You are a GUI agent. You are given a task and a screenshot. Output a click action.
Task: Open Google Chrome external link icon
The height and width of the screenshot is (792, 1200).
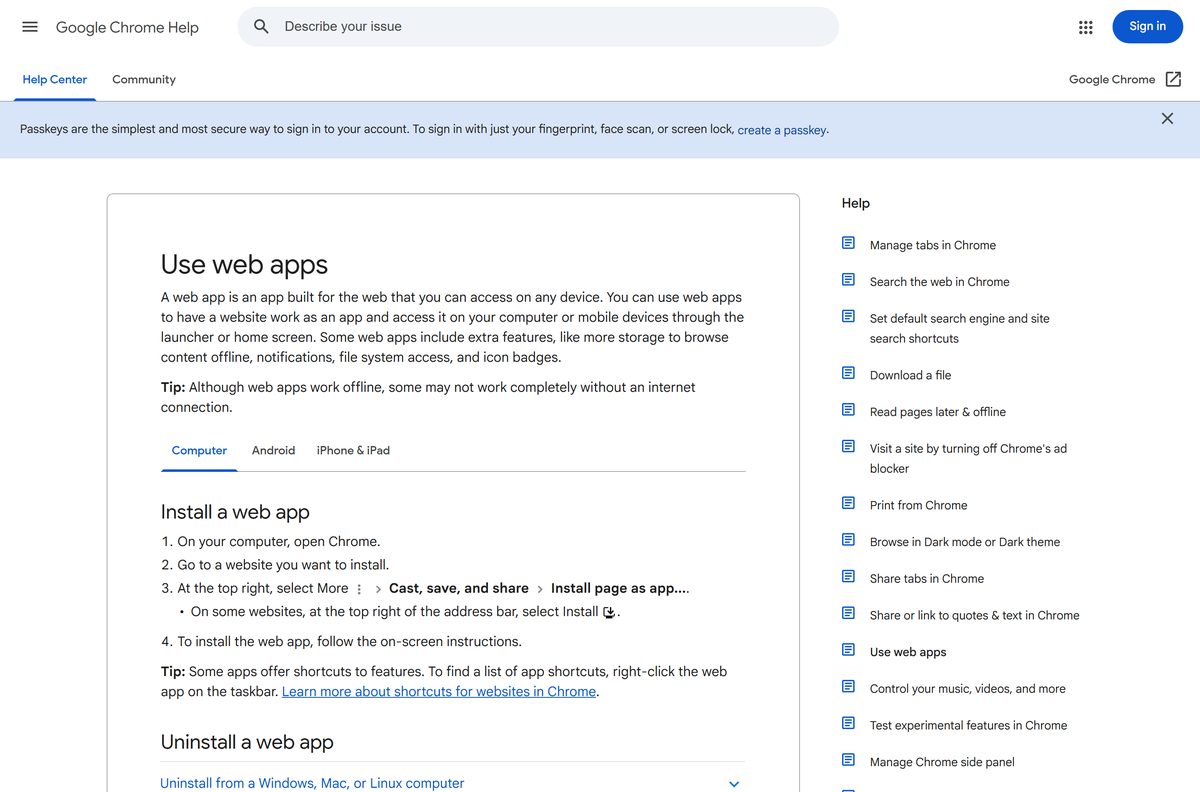pos(1174,79)
